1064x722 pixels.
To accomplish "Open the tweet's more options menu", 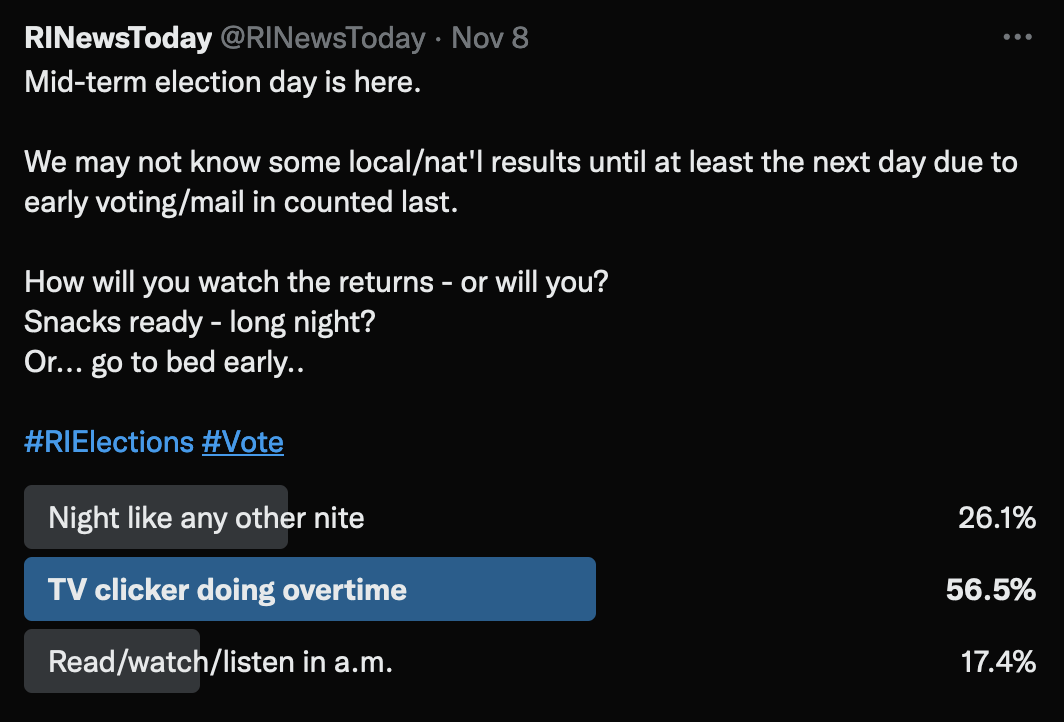I will tap(1017, 38).
